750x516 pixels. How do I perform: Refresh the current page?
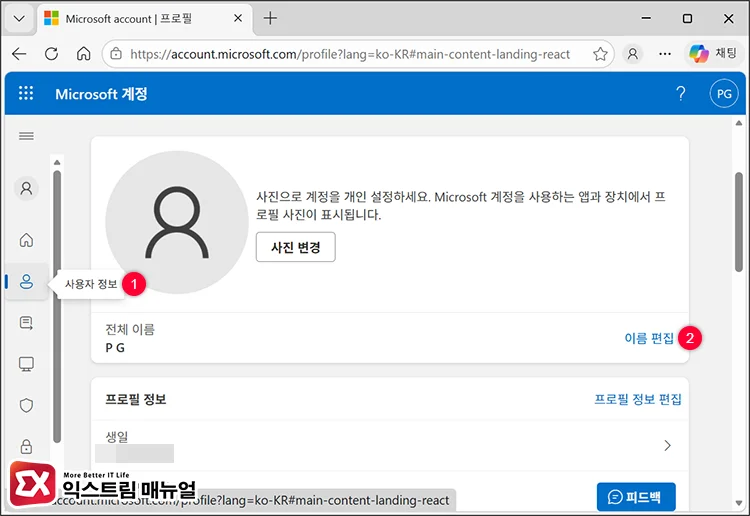51,54
